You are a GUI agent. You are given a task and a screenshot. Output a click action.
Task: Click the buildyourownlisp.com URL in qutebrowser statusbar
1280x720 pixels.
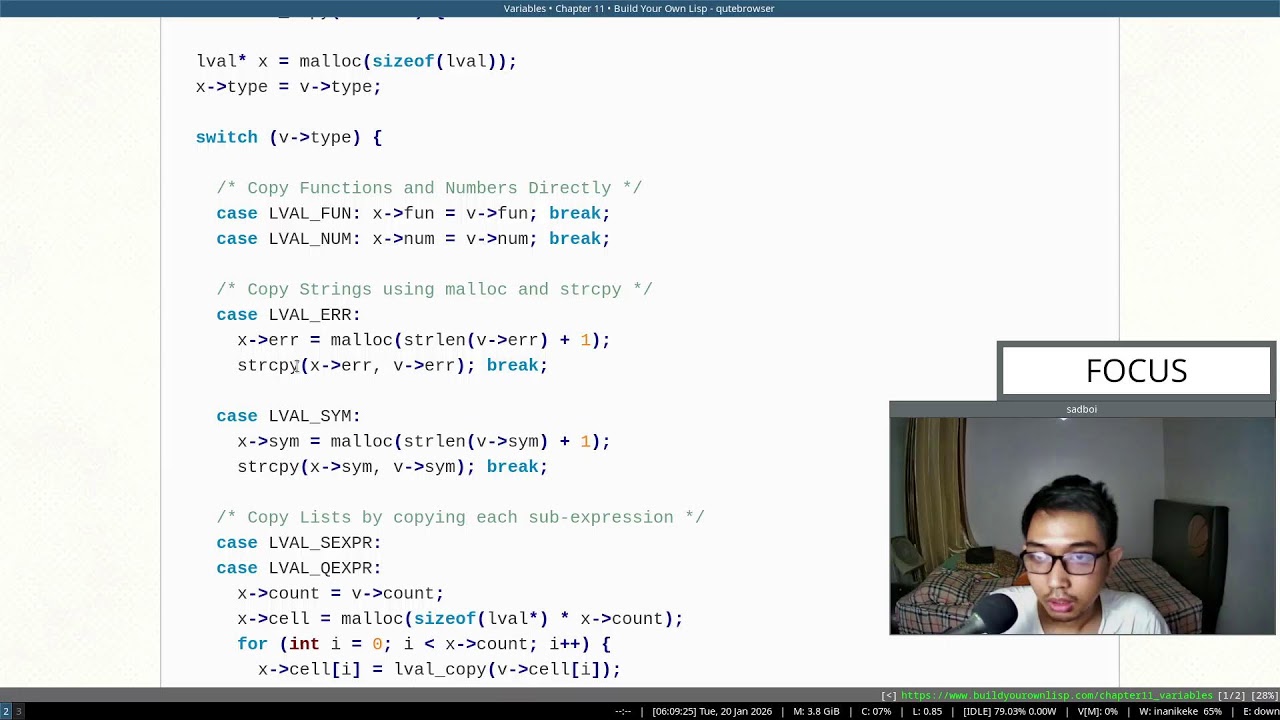tap(1056, 696)
